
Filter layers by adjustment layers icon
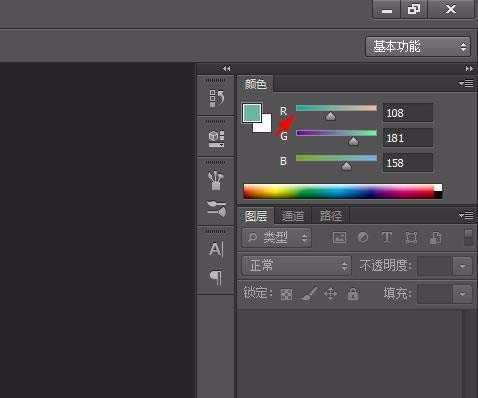pyautogui.click(x=363, y=238)
